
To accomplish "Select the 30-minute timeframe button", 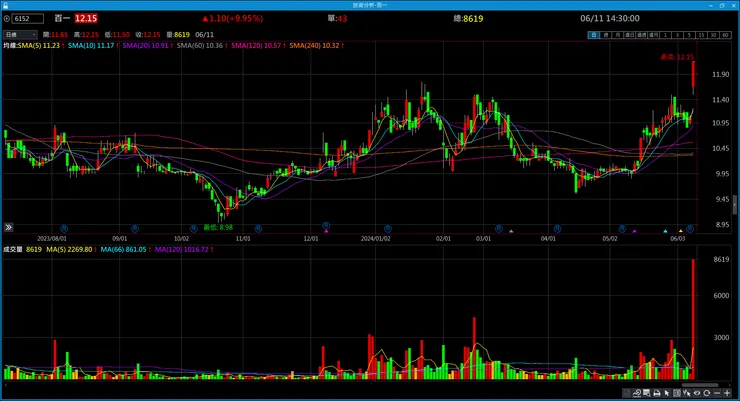I will [x=713, y=35].
